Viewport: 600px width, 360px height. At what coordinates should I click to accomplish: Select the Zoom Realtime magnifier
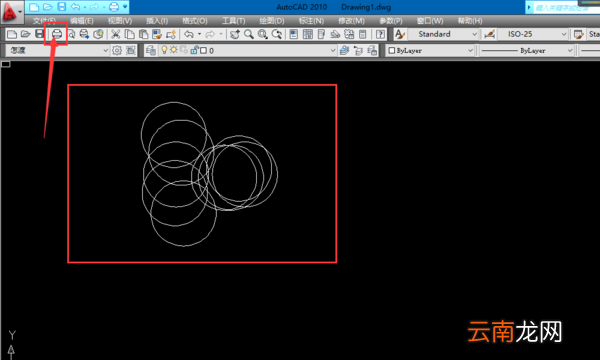click(249, 34)
